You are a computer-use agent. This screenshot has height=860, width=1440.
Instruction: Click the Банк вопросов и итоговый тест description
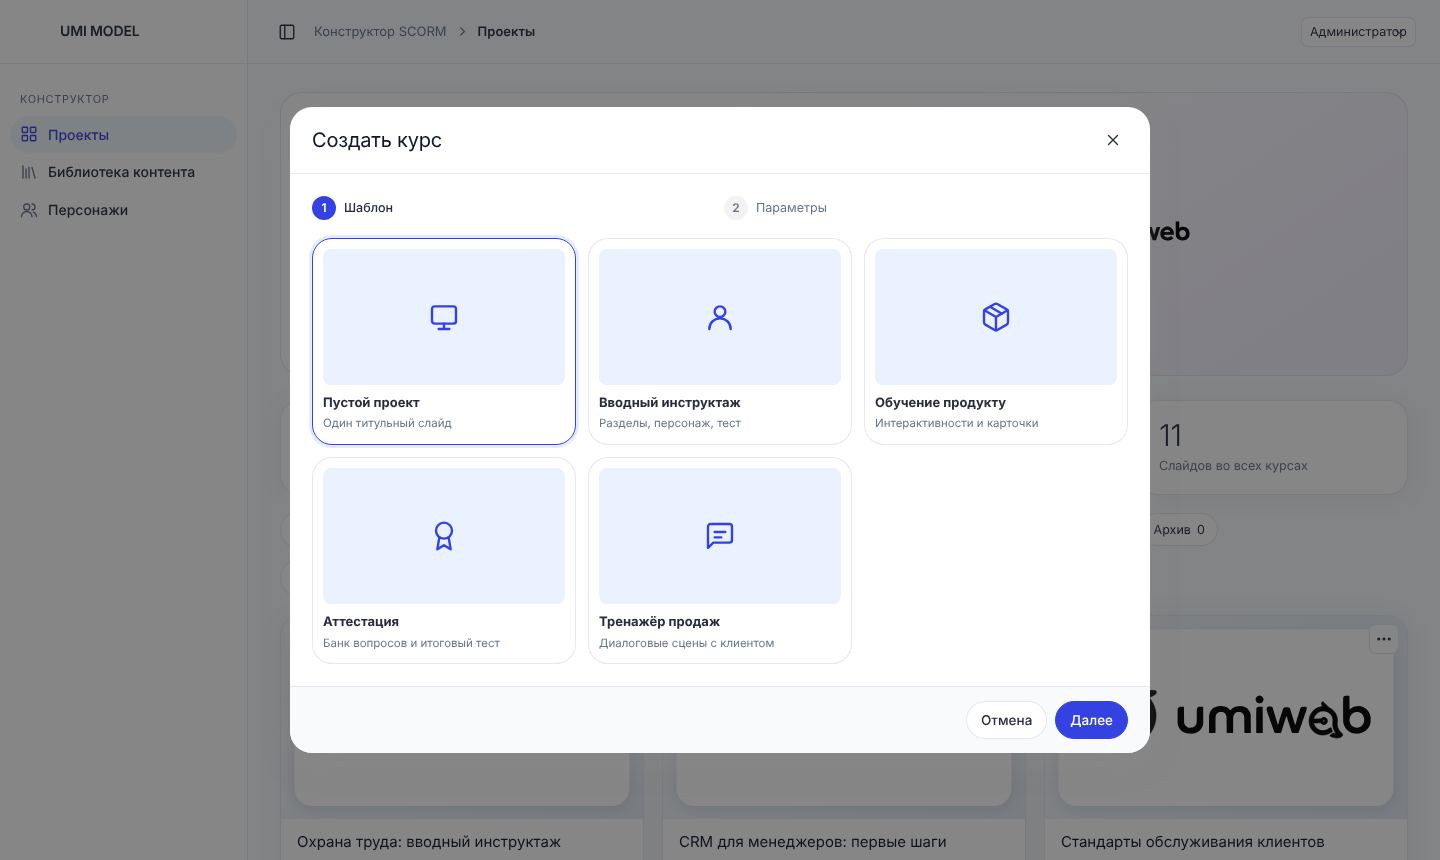pyautogui.click(x=411, y=643)
